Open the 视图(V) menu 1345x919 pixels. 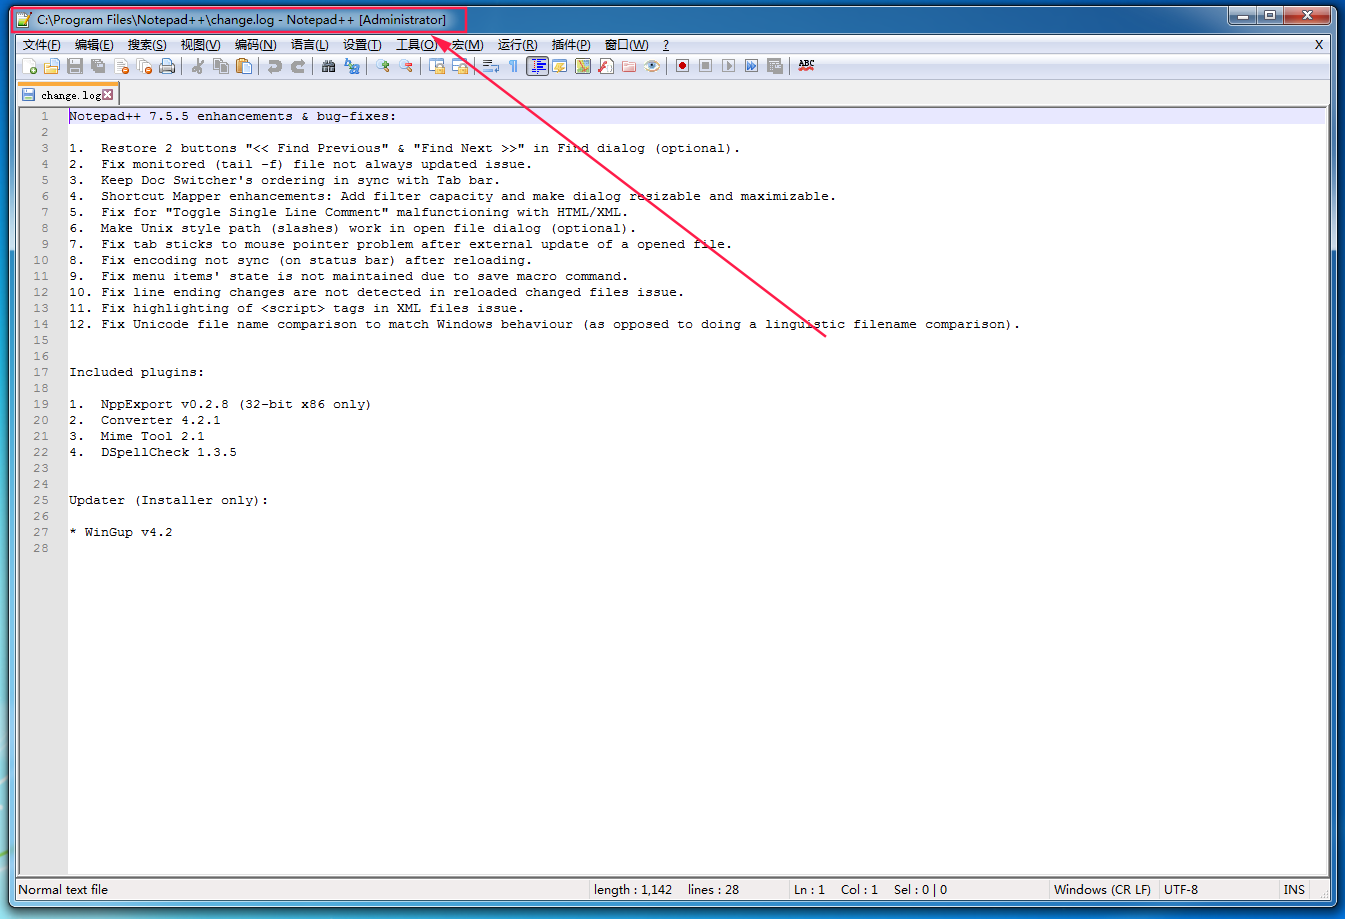coord(200,45)
